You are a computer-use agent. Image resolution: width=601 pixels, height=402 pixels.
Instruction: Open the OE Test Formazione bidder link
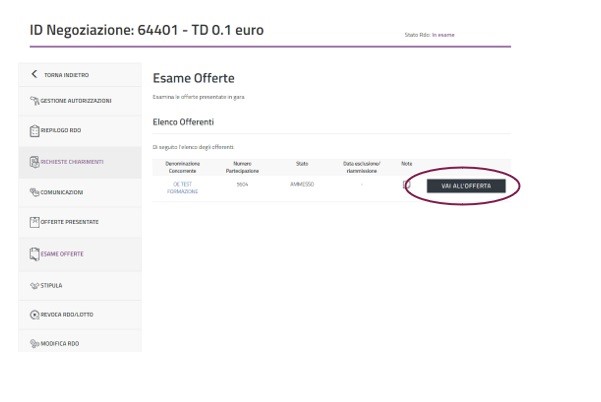coord(182,188)
